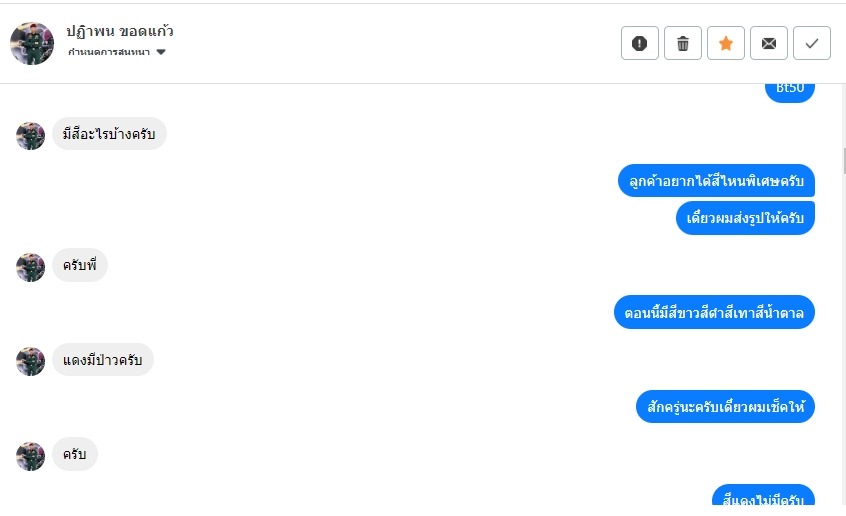
Task: Open the header profile picture of ปฏิภพน ขอดแก้ว
Action: 32,43
